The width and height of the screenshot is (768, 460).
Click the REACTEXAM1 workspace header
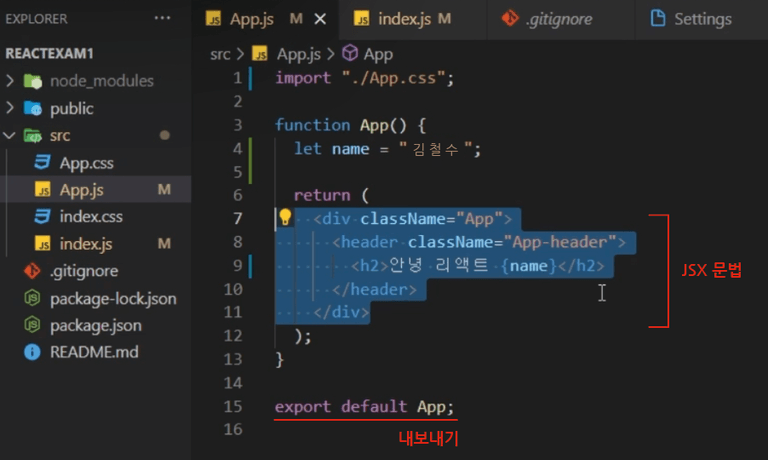pos(49,53)
